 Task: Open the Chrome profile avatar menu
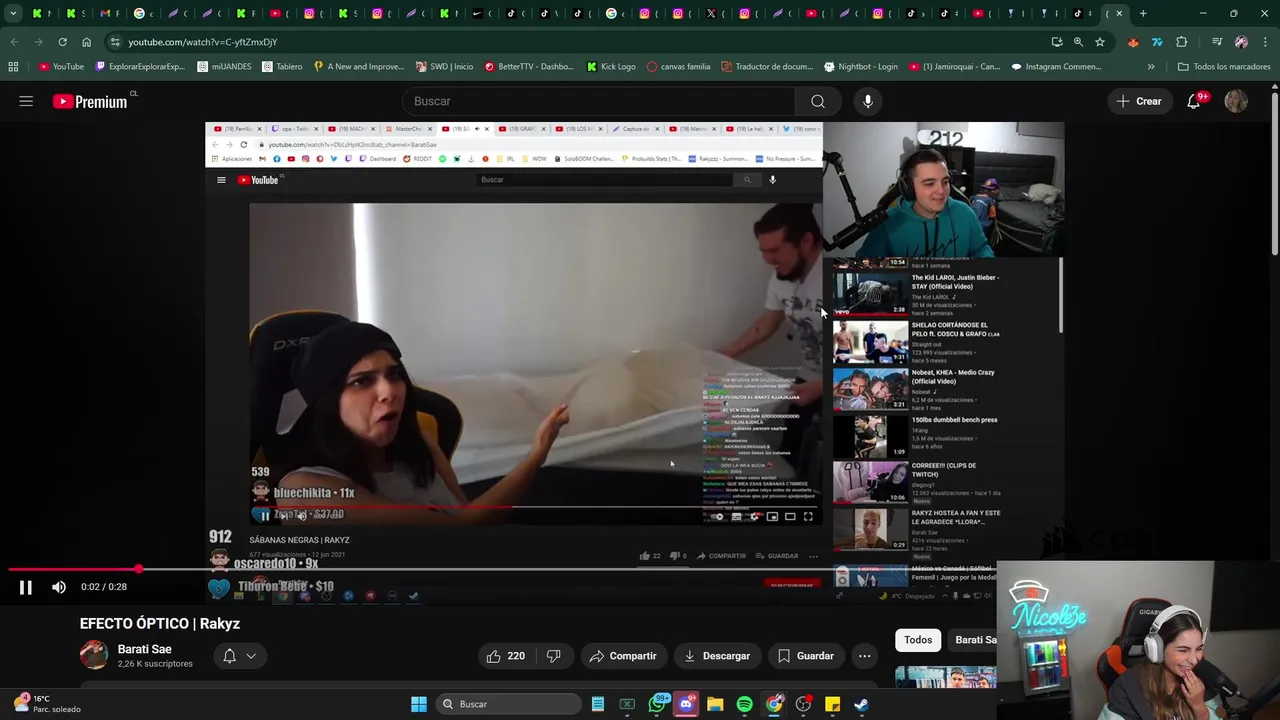pos(1241,42)
